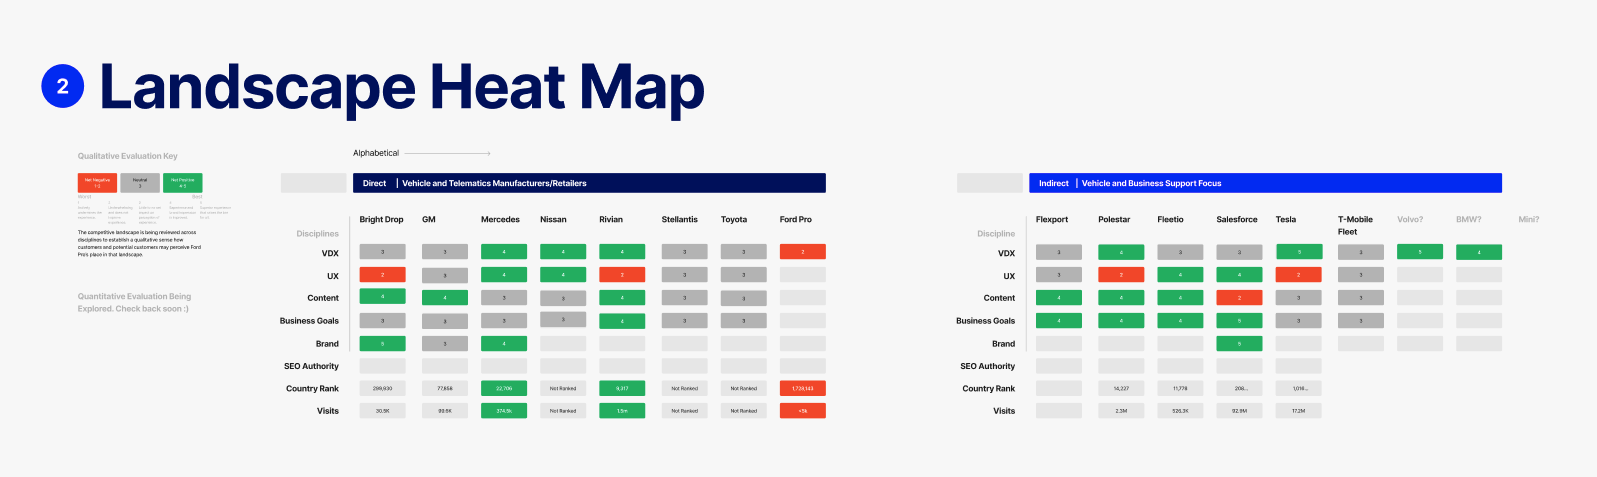Select the Ford Pro column header
Screen dimensions: 1597x477
796,219
